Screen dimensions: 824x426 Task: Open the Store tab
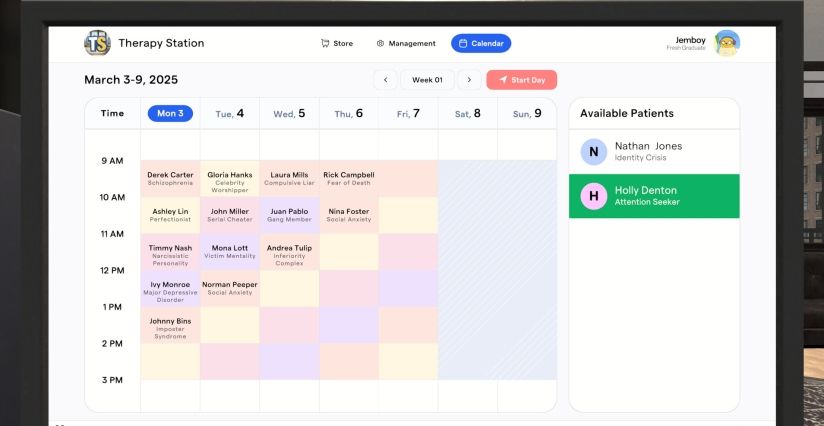click(x=337, y=43)
